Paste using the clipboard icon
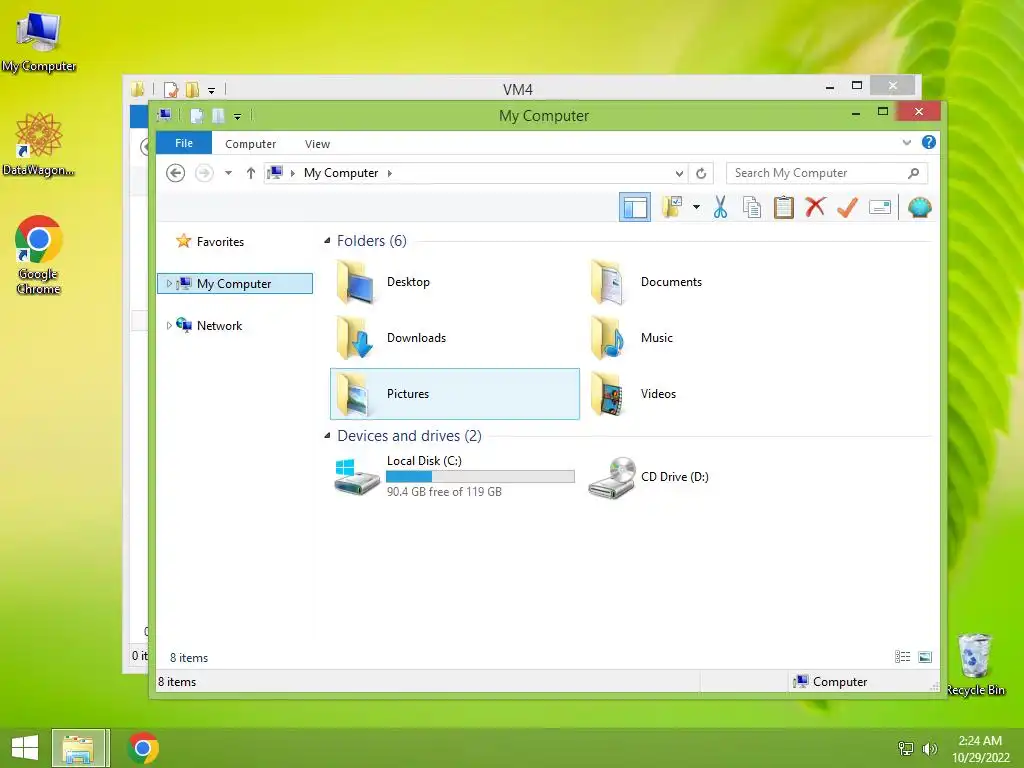This screenshot has width=1024, height=768. [783, 208]
